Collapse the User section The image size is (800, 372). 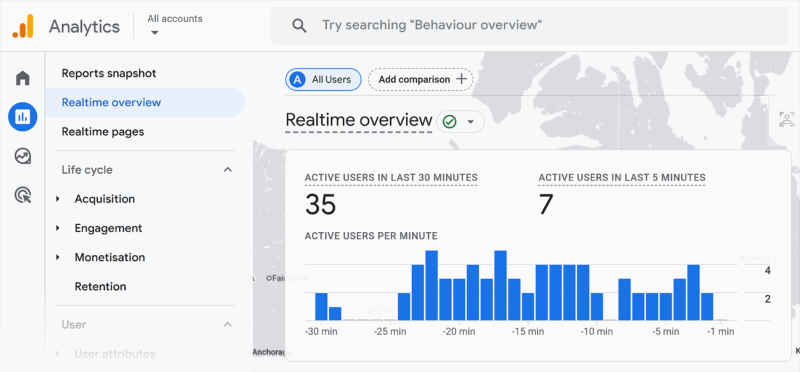point(228,324)
